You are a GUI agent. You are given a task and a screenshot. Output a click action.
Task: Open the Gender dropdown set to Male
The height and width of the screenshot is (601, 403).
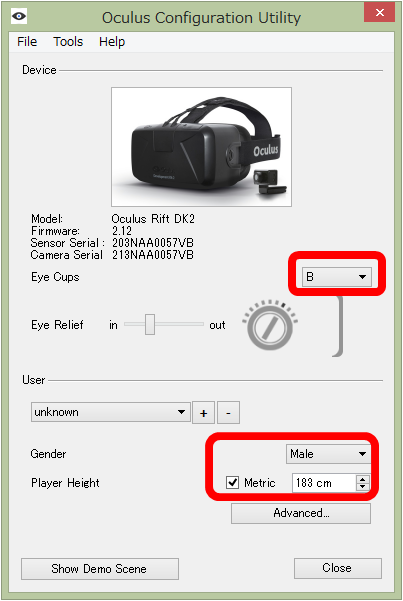[328, 454]
